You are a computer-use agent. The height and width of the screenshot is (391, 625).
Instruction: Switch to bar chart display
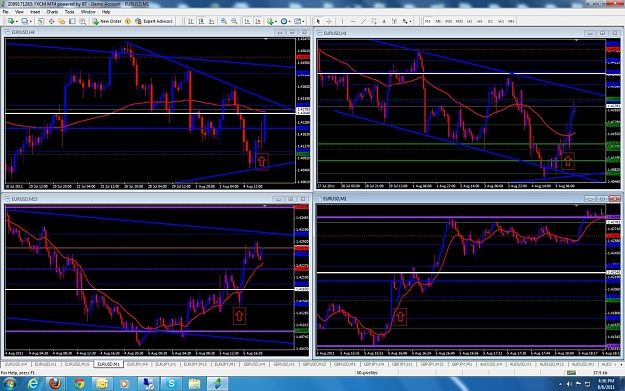click(191, 21)
